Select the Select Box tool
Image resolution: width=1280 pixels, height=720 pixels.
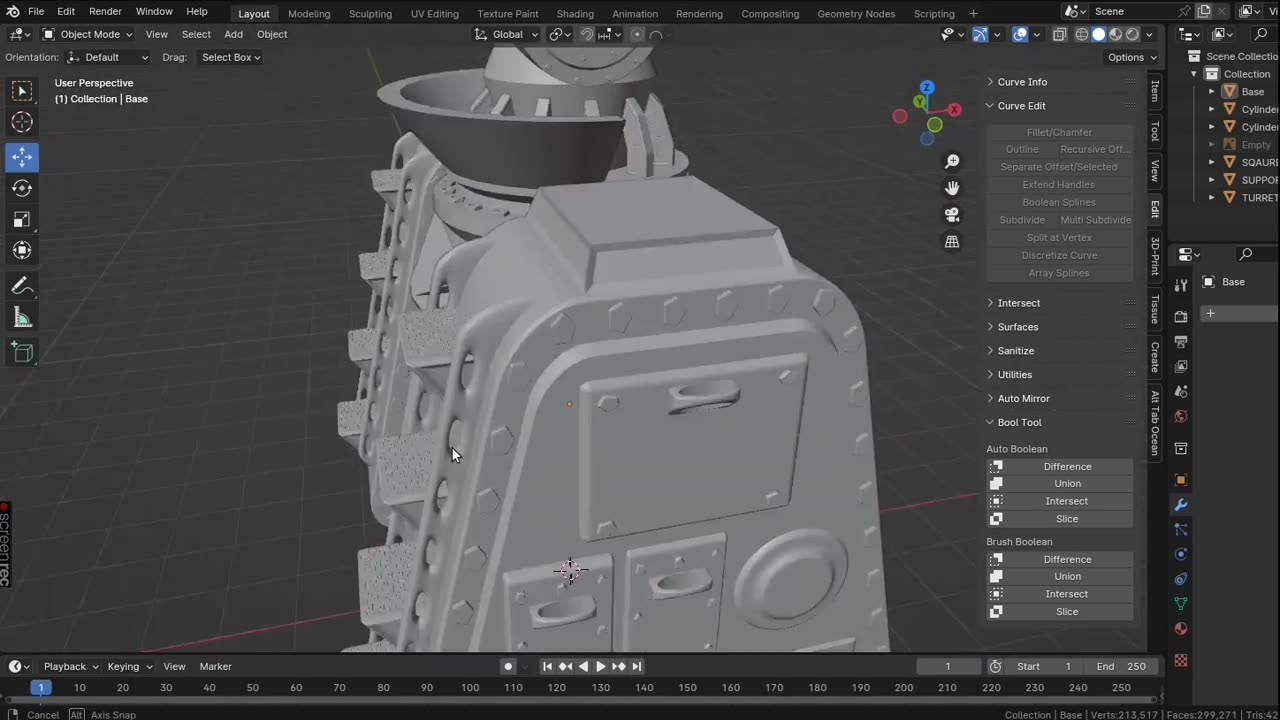click(22, 92)
